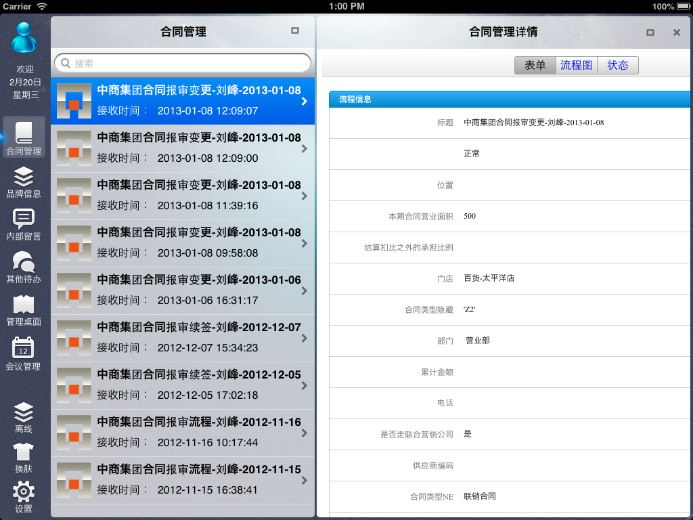Open 设置 gear icon
This screenshot has height=520, width=693.
point(24,496)
